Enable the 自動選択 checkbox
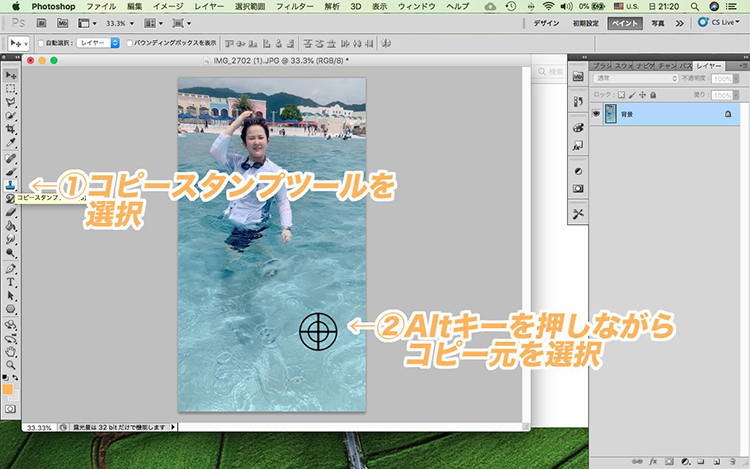 41,43
